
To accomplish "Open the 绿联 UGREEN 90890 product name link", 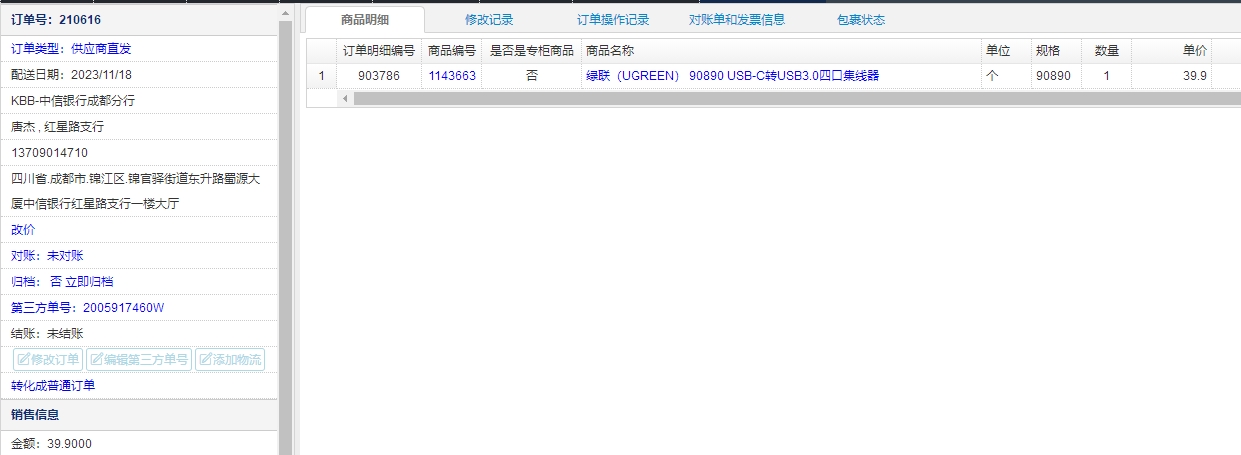I will point(732,76).
